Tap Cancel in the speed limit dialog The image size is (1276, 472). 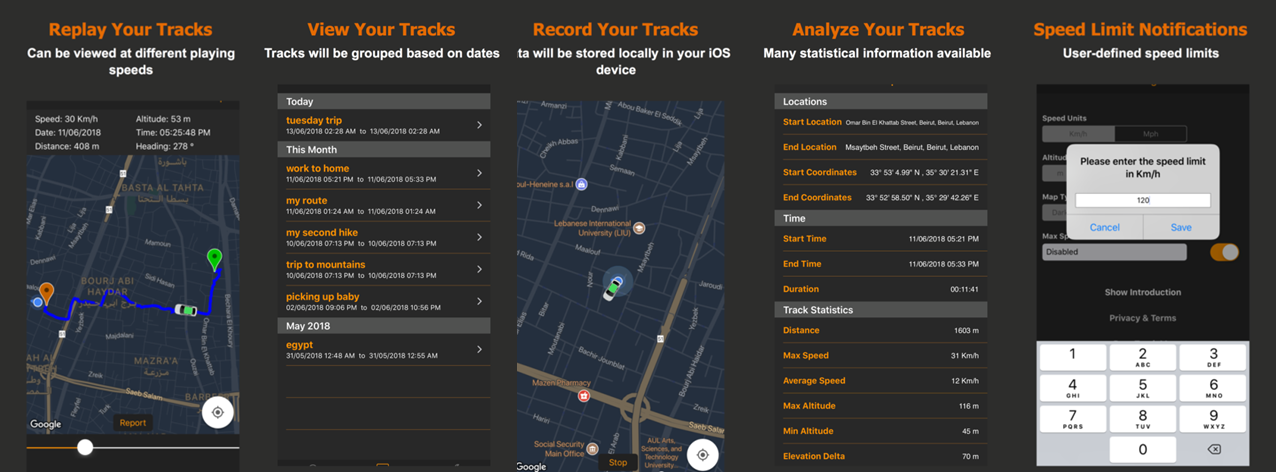1104,227
